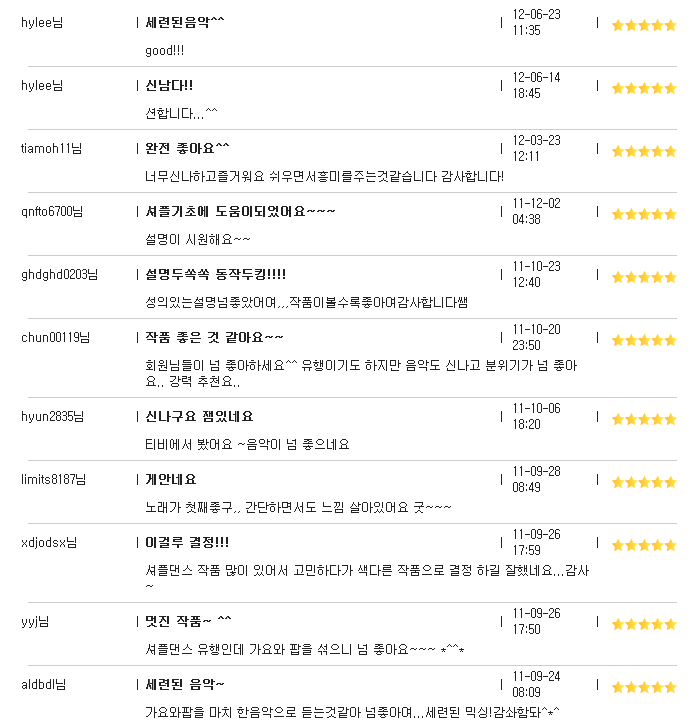Click the star rating on limits8187's review
The image size is (699, 725).
644,482
